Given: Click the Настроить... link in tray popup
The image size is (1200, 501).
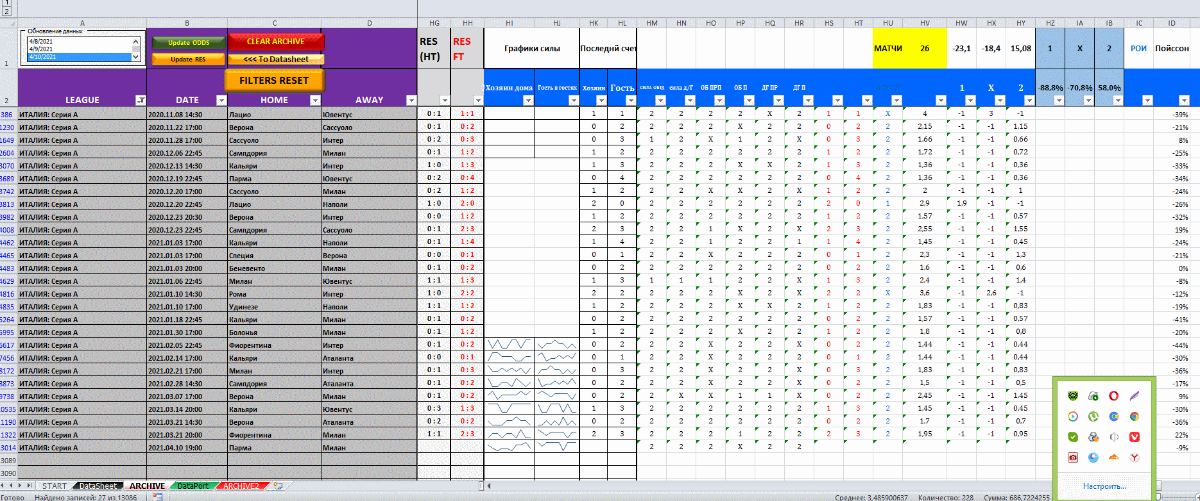Looking at the screenshot, I should 1104,485.
